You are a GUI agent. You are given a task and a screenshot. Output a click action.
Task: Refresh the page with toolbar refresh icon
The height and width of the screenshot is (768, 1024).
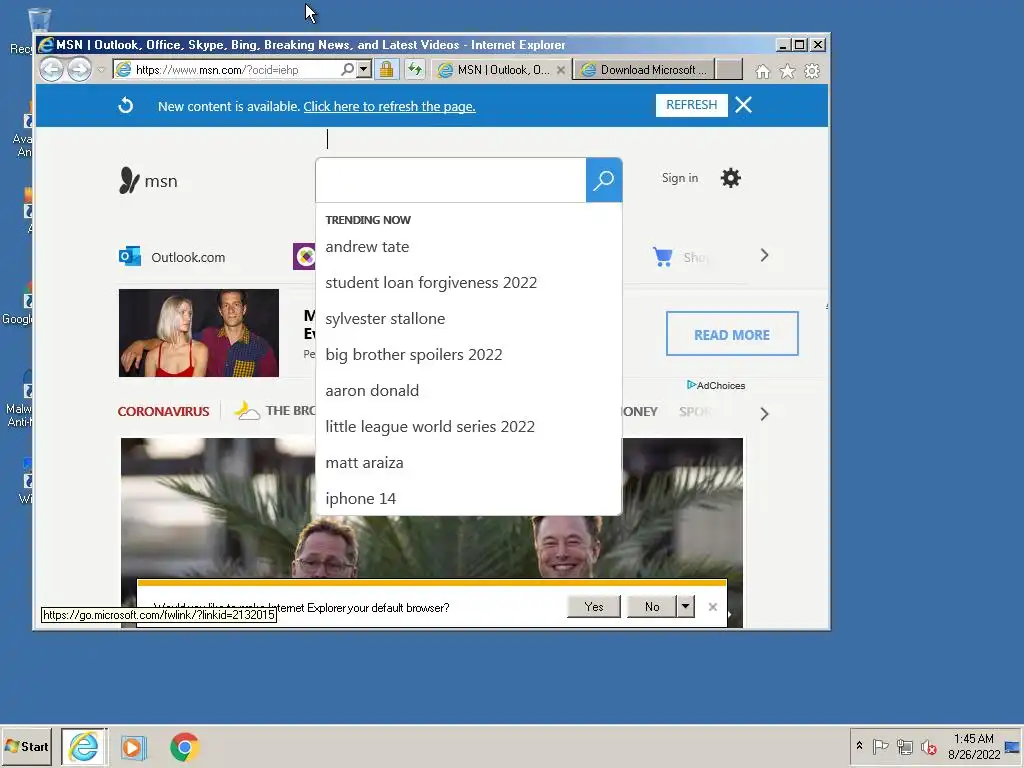[415, 69]
